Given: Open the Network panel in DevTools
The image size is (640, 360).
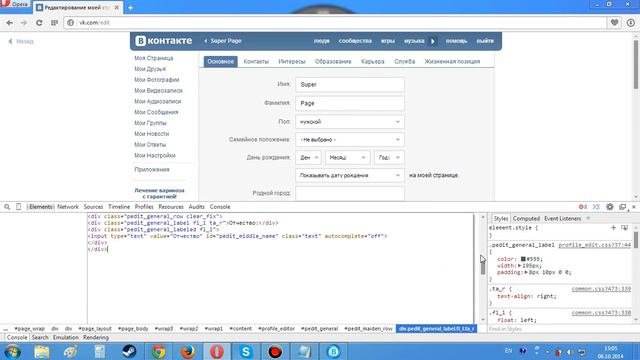Looking at the screenshot, I should point(68,207).
